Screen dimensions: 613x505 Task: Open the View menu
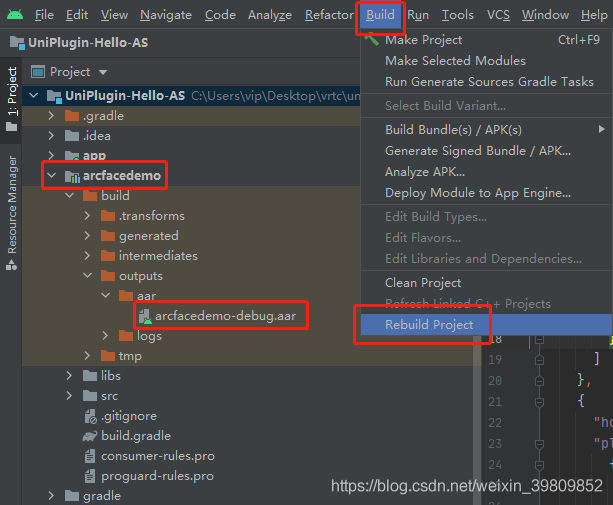[114, 15]
